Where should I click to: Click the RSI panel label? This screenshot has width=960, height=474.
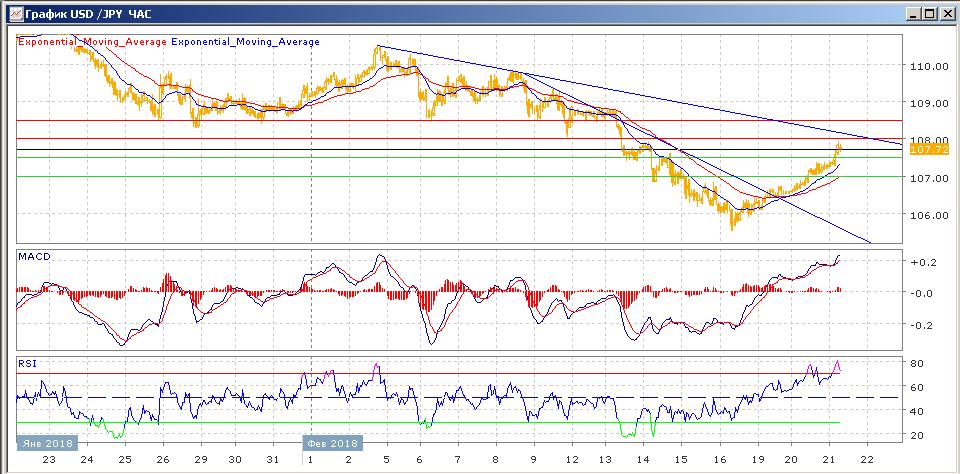tap(28, 363)
